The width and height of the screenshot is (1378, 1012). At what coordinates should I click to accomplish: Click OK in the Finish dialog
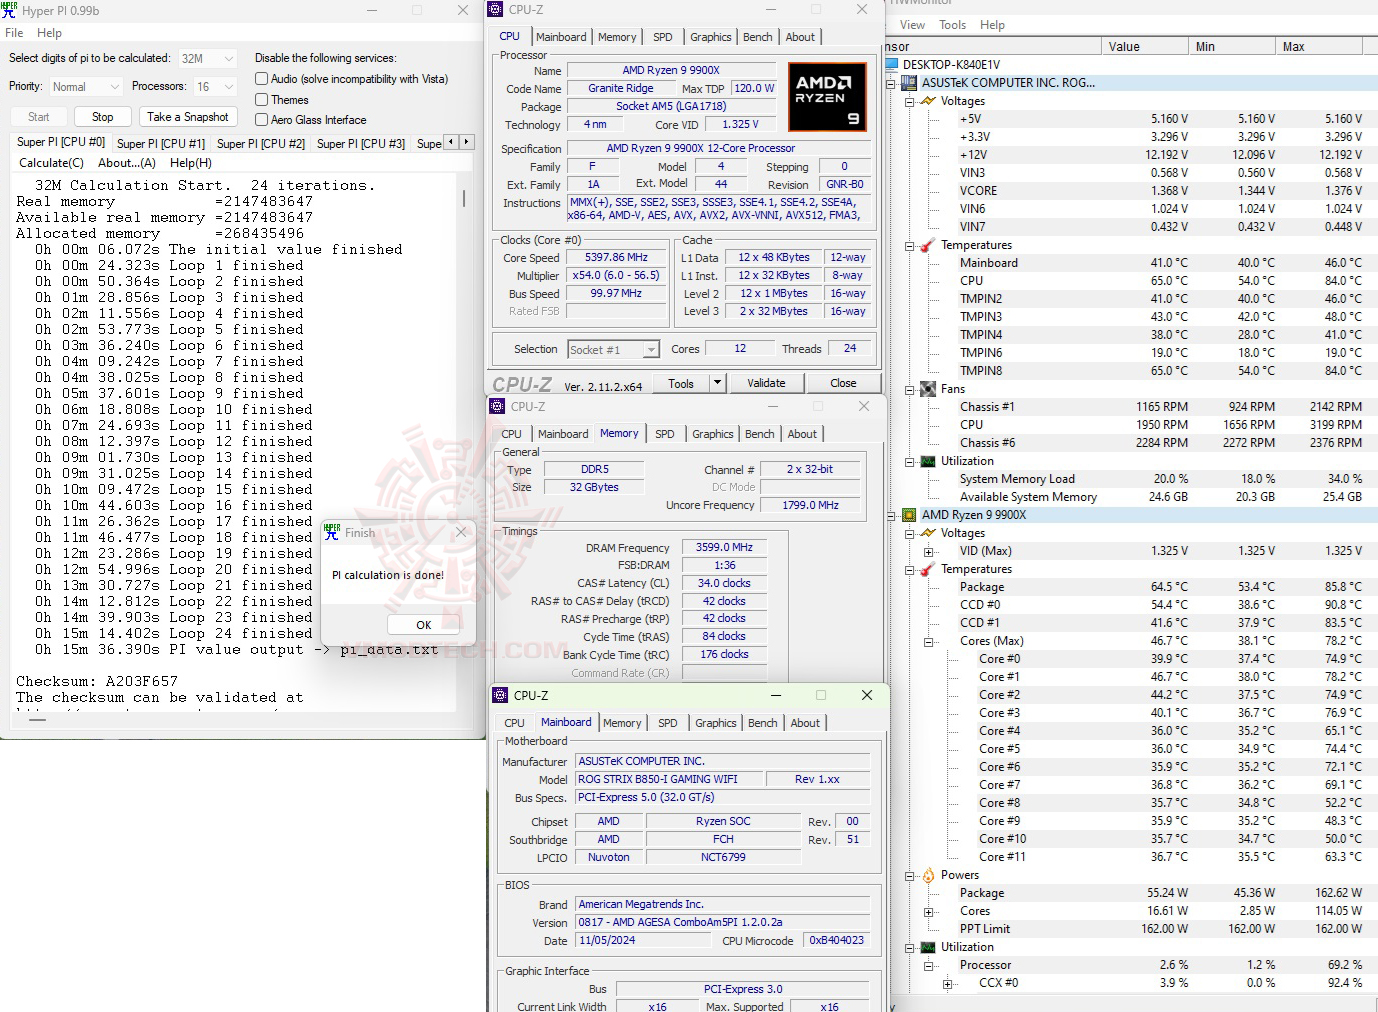pos(424,625)
